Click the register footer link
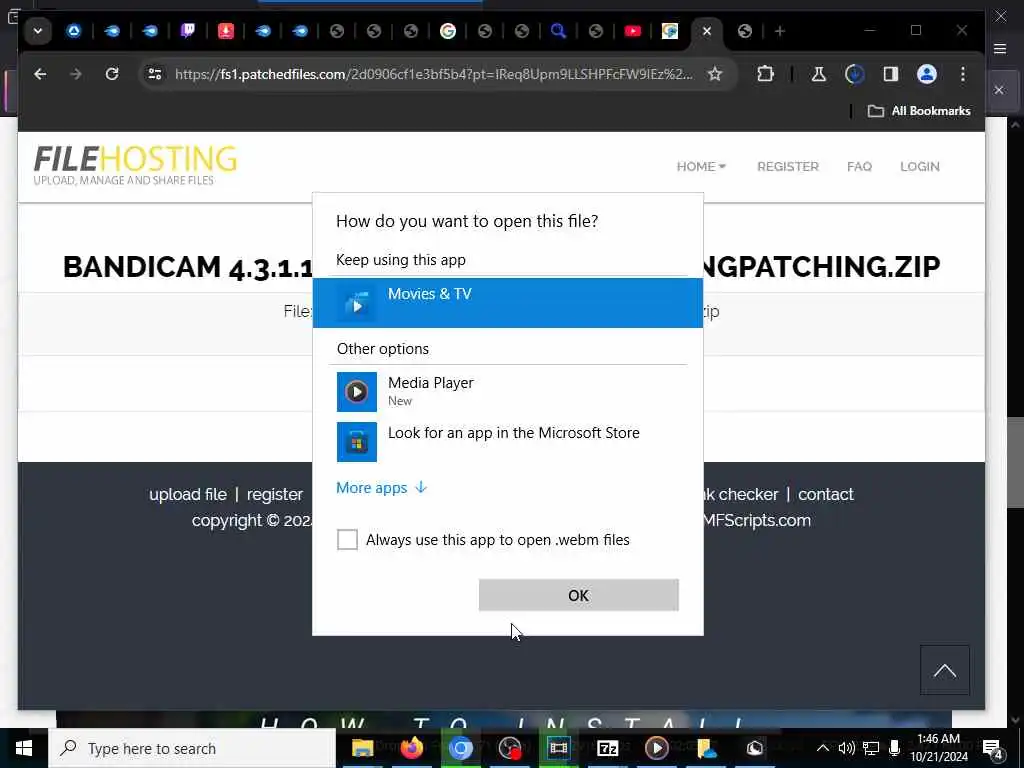The height and width of the screenshot is (768, 1024). (x=275, y=494)
